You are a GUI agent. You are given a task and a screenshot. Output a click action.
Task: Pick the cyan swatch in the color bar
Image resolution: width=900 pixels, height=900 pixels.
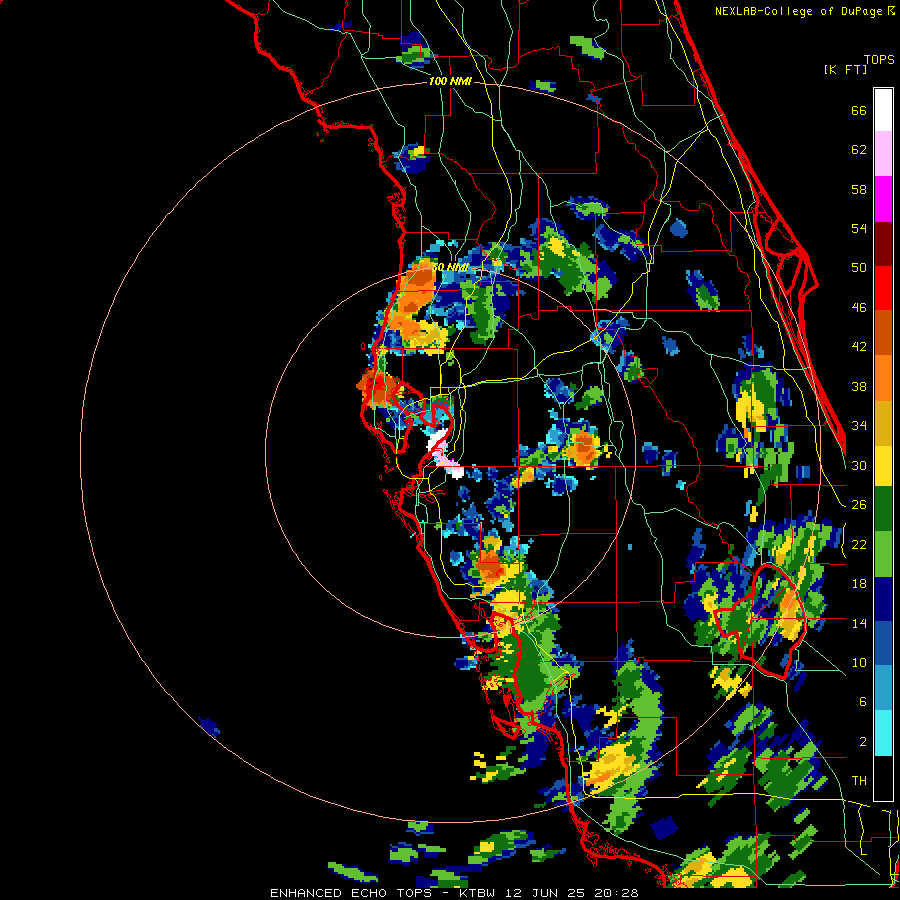[x=883, y=733]
